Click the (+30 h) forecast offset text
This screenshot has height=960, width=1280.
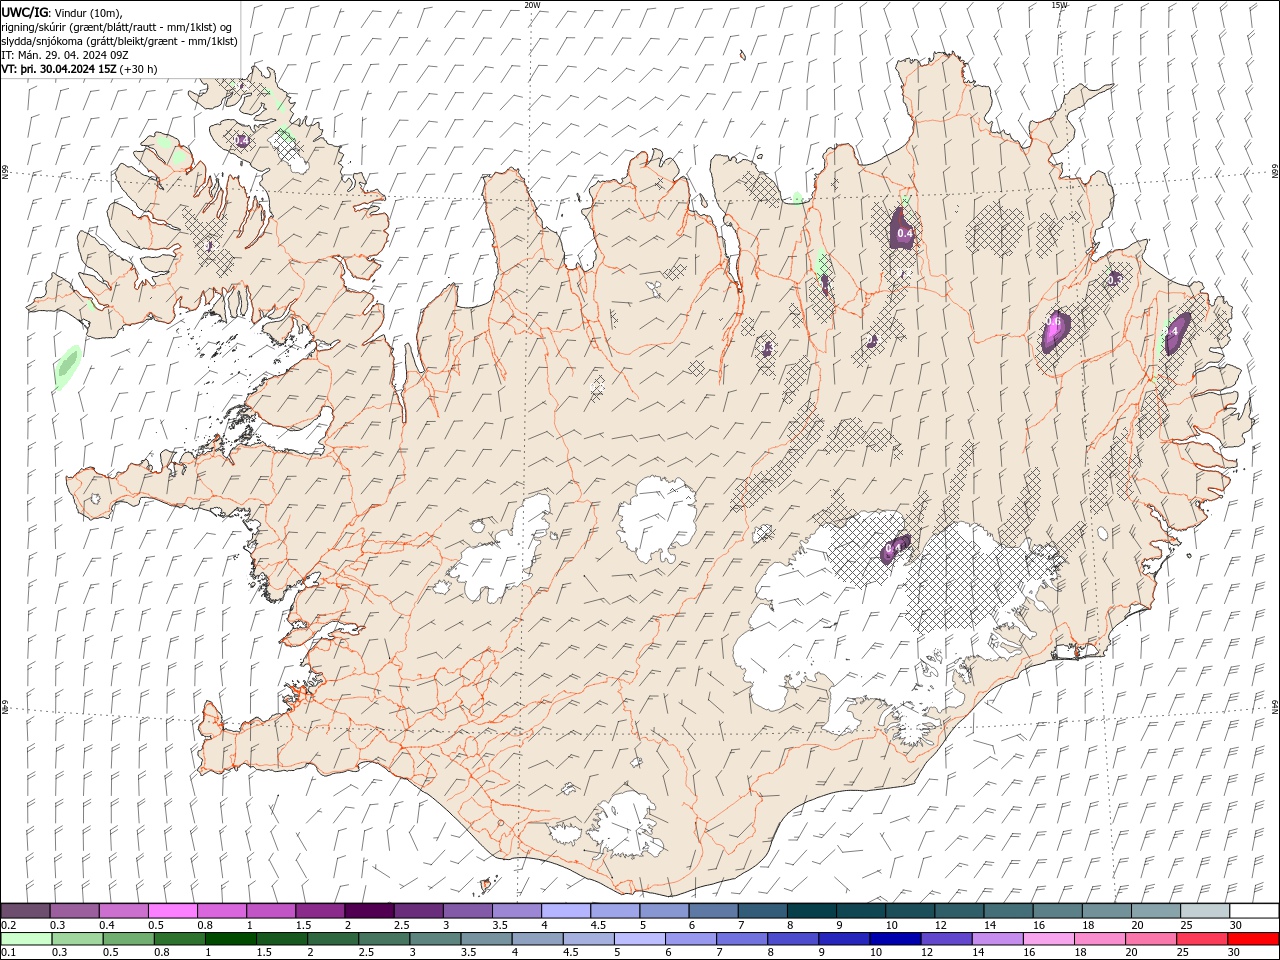point(138,69)
